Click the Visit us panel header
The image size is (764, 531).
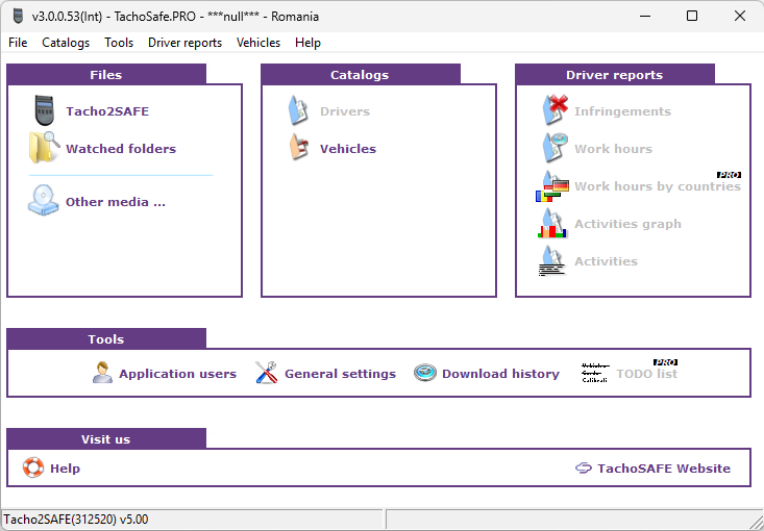tap(106, 438)
